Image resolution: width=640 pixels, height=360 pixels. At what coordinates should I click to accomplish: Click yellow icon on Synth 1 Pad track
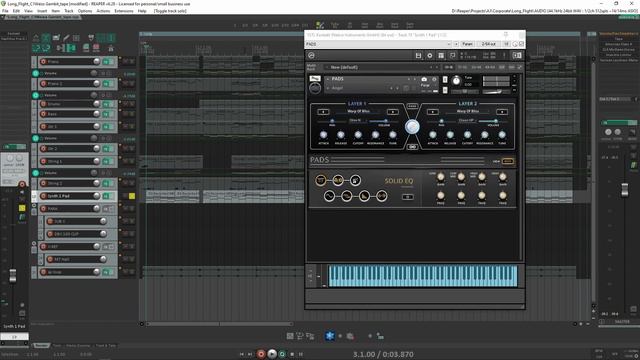coord(132,196)
